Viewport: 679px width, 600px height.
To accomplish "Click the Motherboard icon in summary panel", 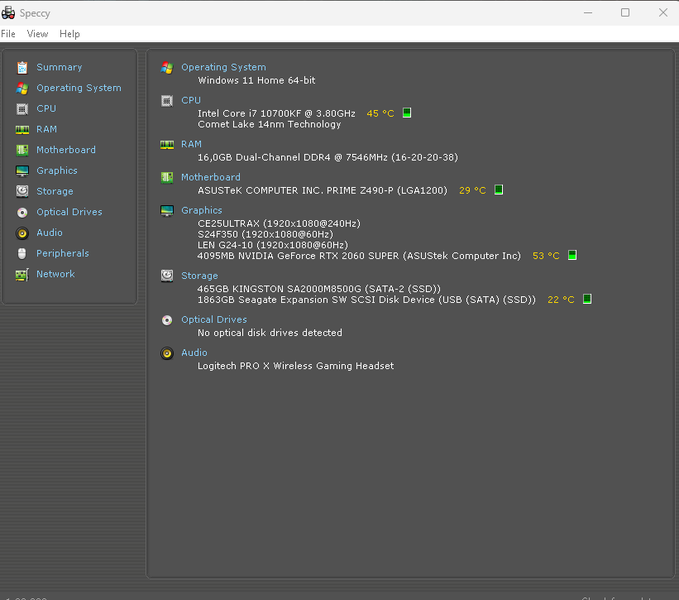I will pyautogui.click(x=167, y=177).
